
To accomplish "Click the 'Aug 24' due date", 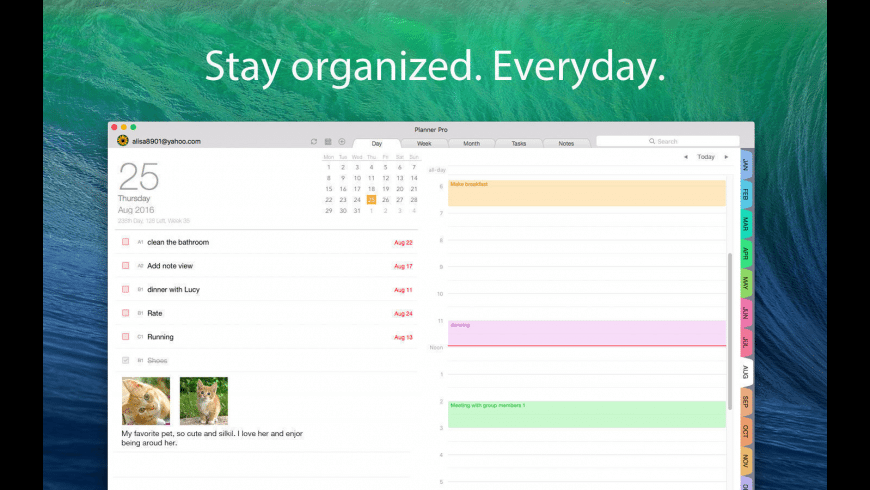I will 403,314.
